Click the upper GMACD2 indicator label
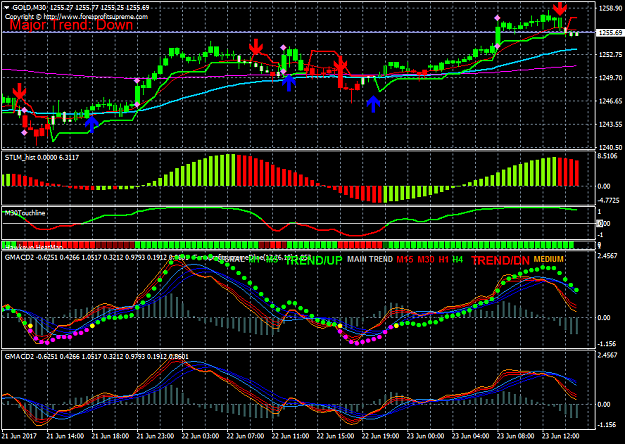This screenshot has width=625, height=444. point(96,257)
